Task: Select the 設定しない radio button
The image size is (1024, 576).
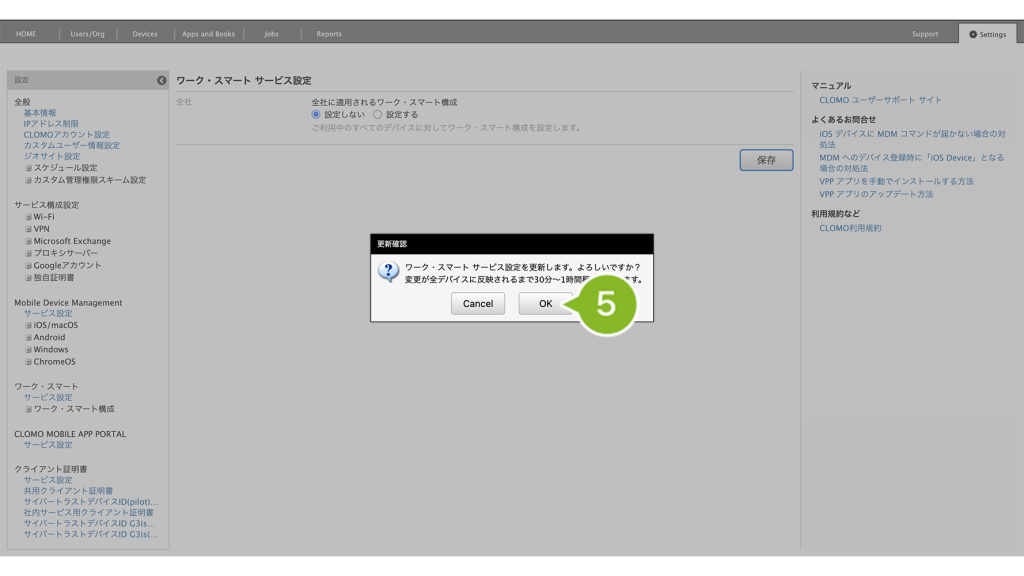Action: coord(317,115)
